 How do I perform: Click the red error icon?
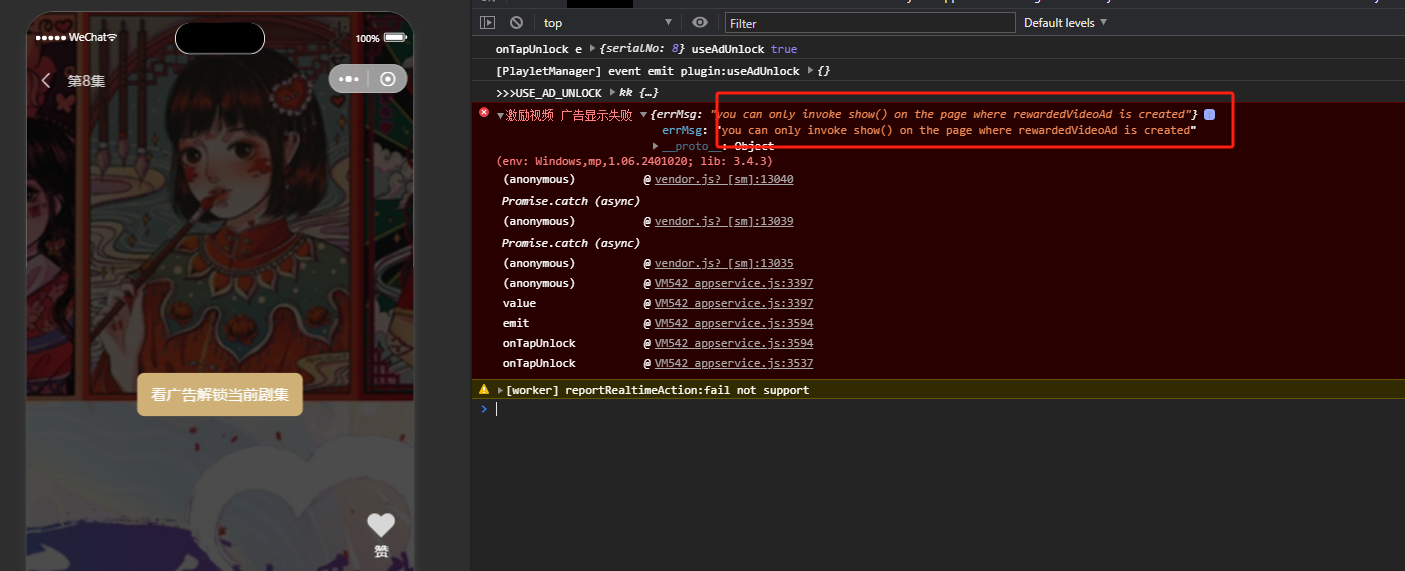(484, 113)
